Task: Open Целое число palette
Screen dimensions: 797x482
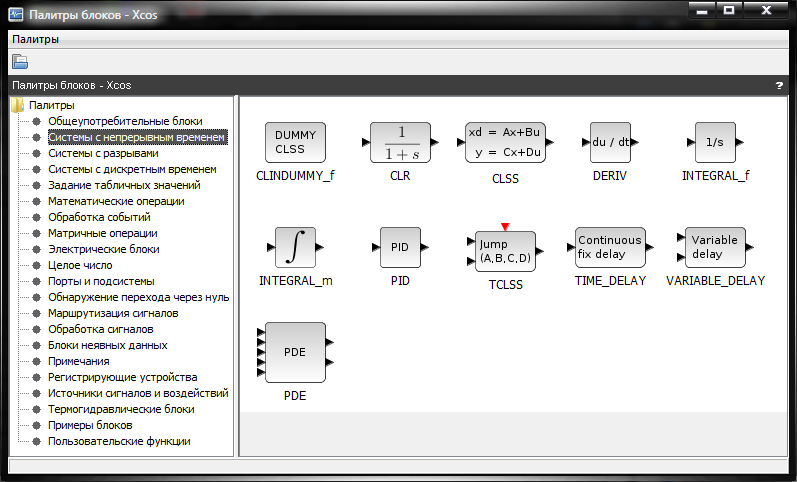Action: [x=80, y=265]
